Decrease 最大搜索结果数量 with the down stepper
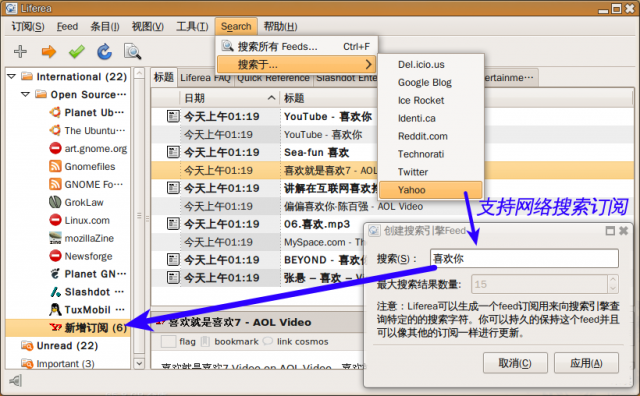 pos(613,289)
